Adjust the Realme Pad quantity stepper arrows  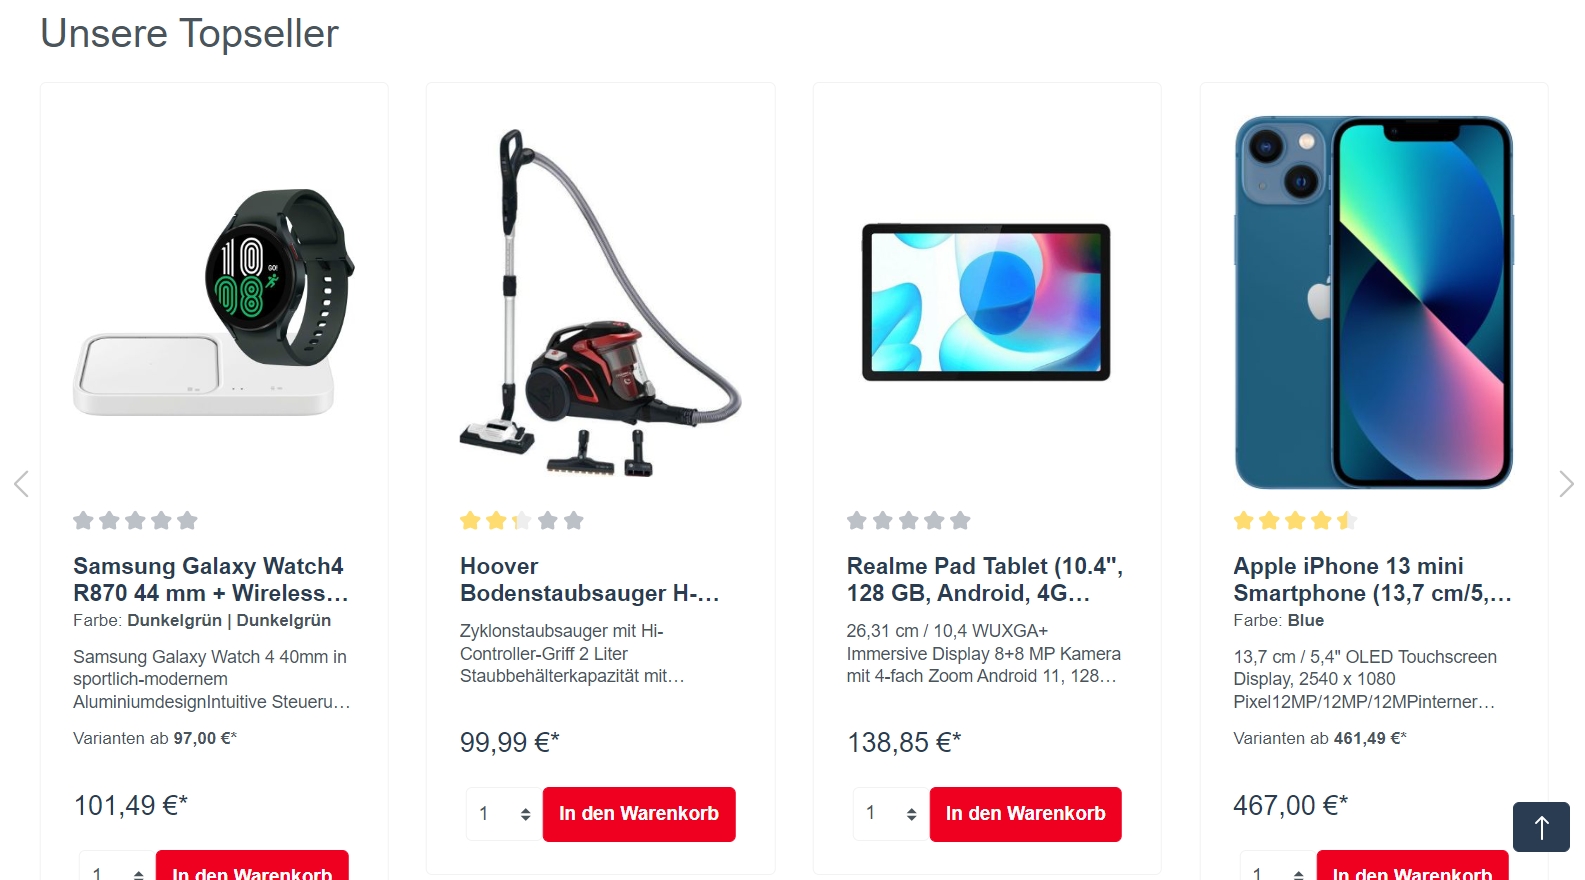click(x=912, y=814)
